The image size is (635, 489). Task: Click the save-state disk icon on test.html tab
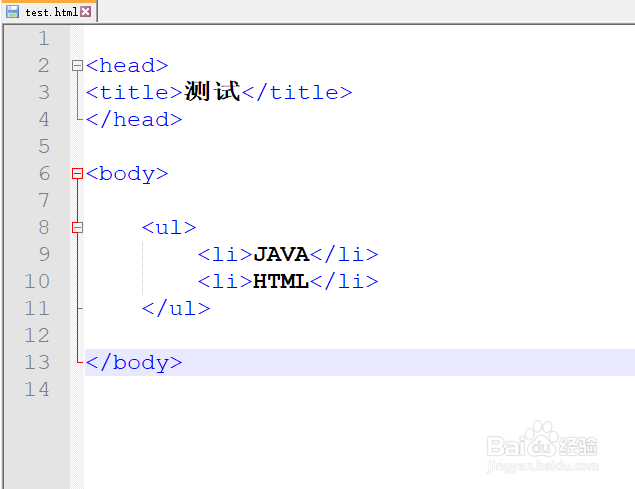13,11
